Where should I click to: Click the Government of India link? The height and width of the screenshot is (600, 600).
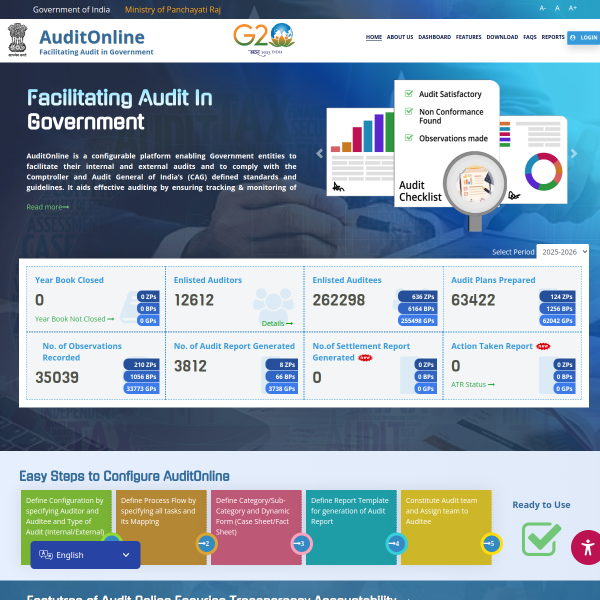[71, 10]
